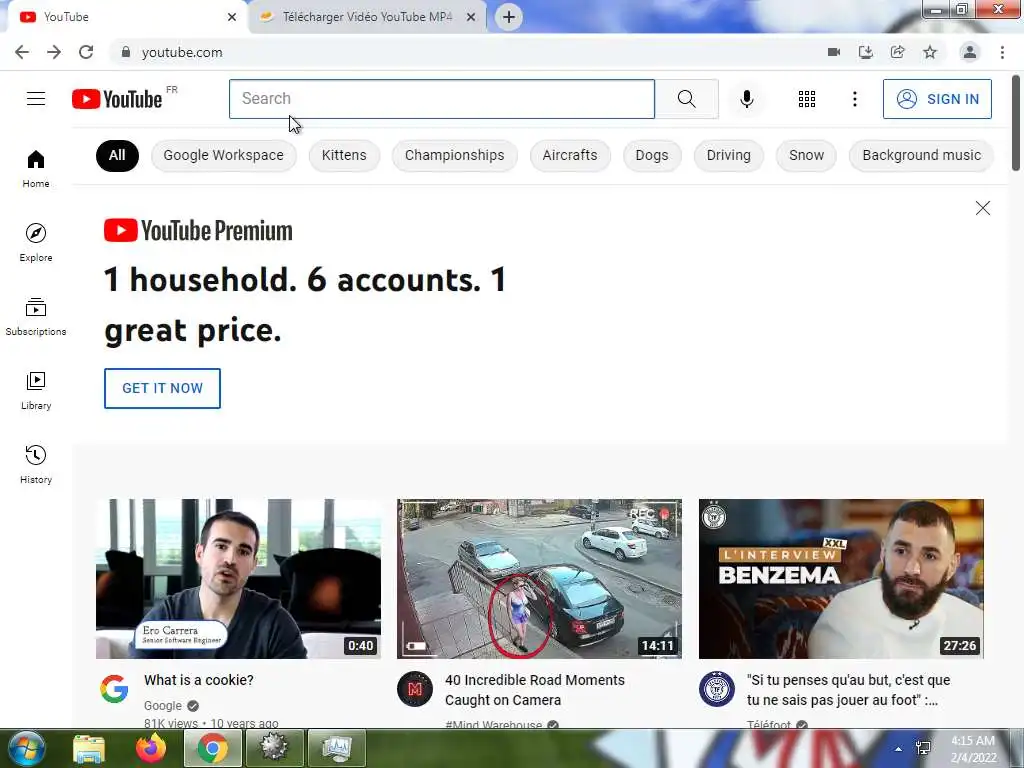Filter by Dogs chip

[652, 155]
